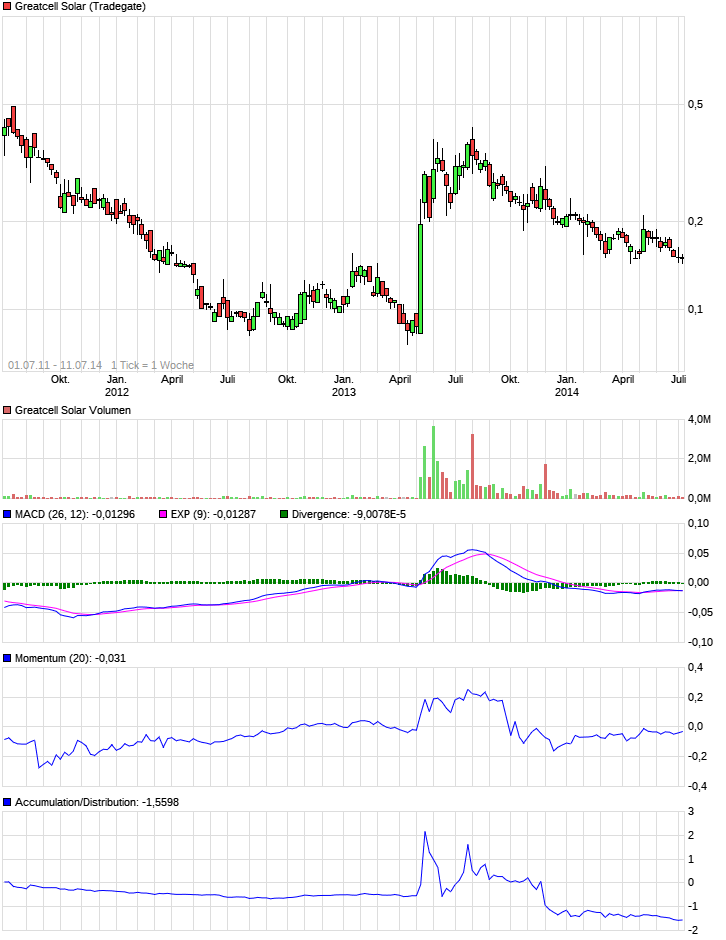Viewport: 726px width, 940px height.
Task: Click the 2012 year label on time axis
Action: [x=117, y=392]
